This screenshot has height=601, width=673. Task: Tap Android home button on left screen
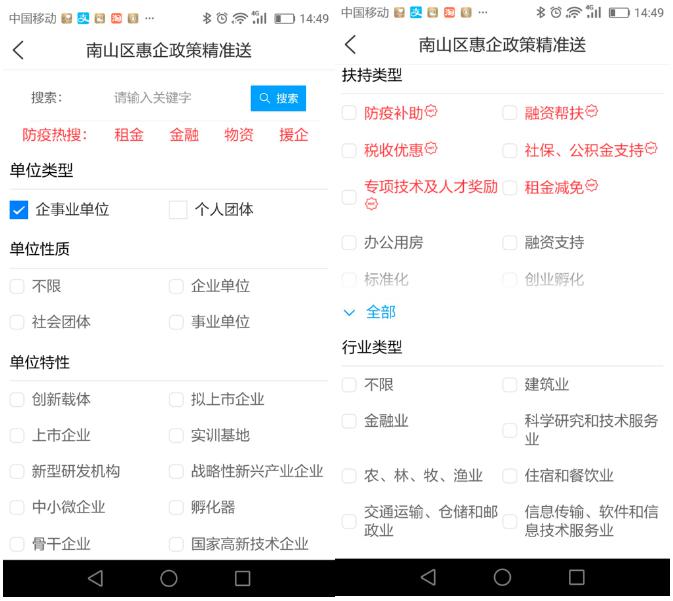tap(169, 578)
